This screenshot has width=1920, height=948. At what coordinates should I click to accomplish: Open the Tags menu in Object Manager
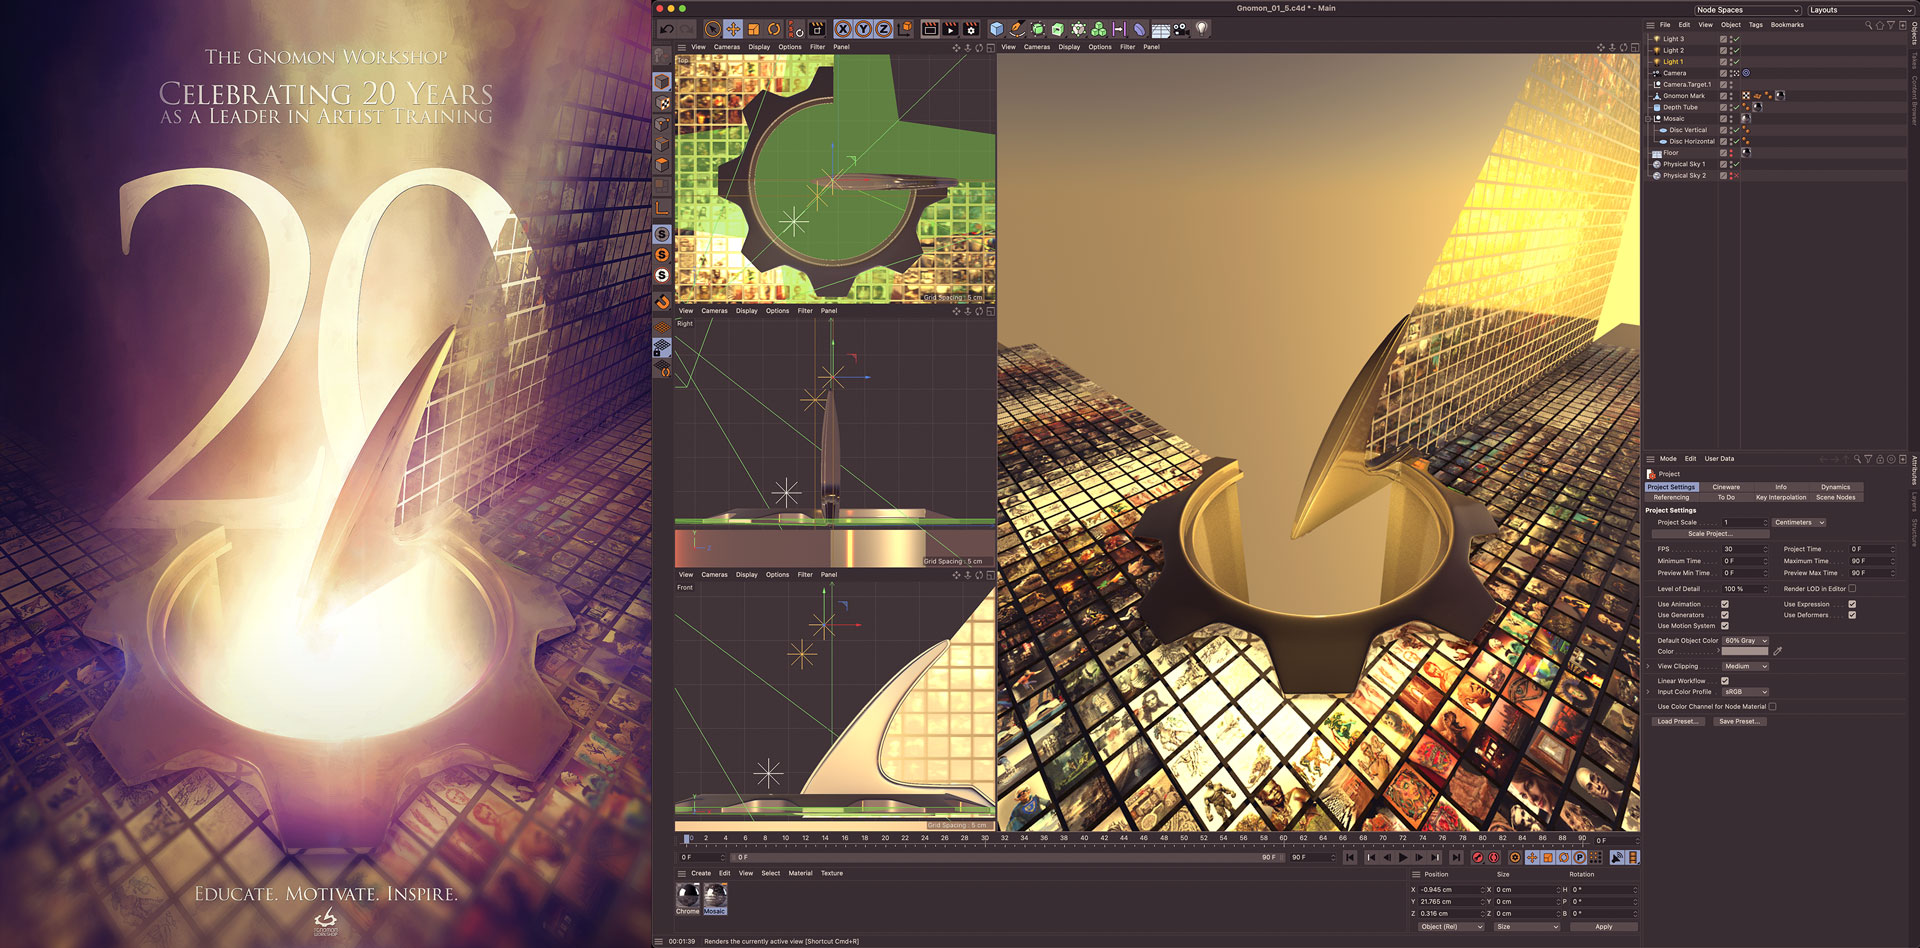pyautogui.click(x=1755, y=25)
